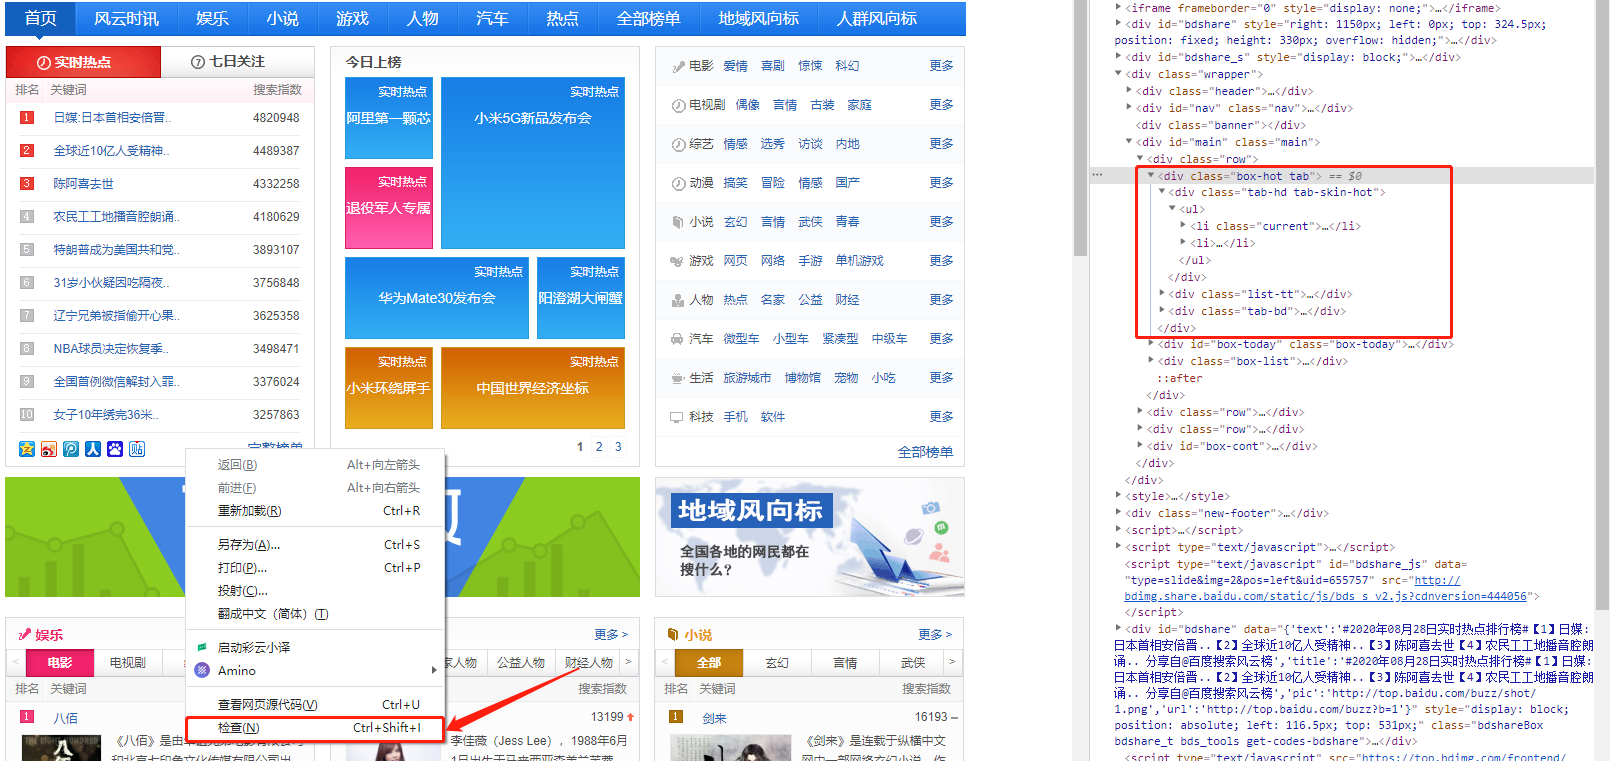Open 地域风向标 in the top navigation
The image size is (1610, 761).
758,19
